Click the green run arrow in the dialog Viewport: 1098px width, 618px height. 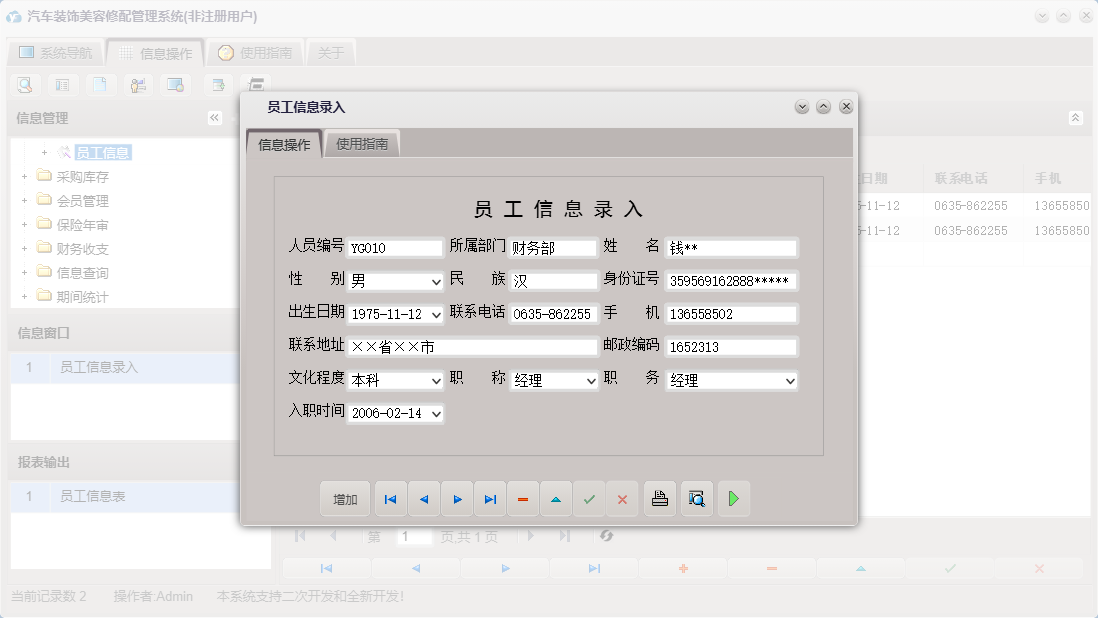(x=733, y=498)
